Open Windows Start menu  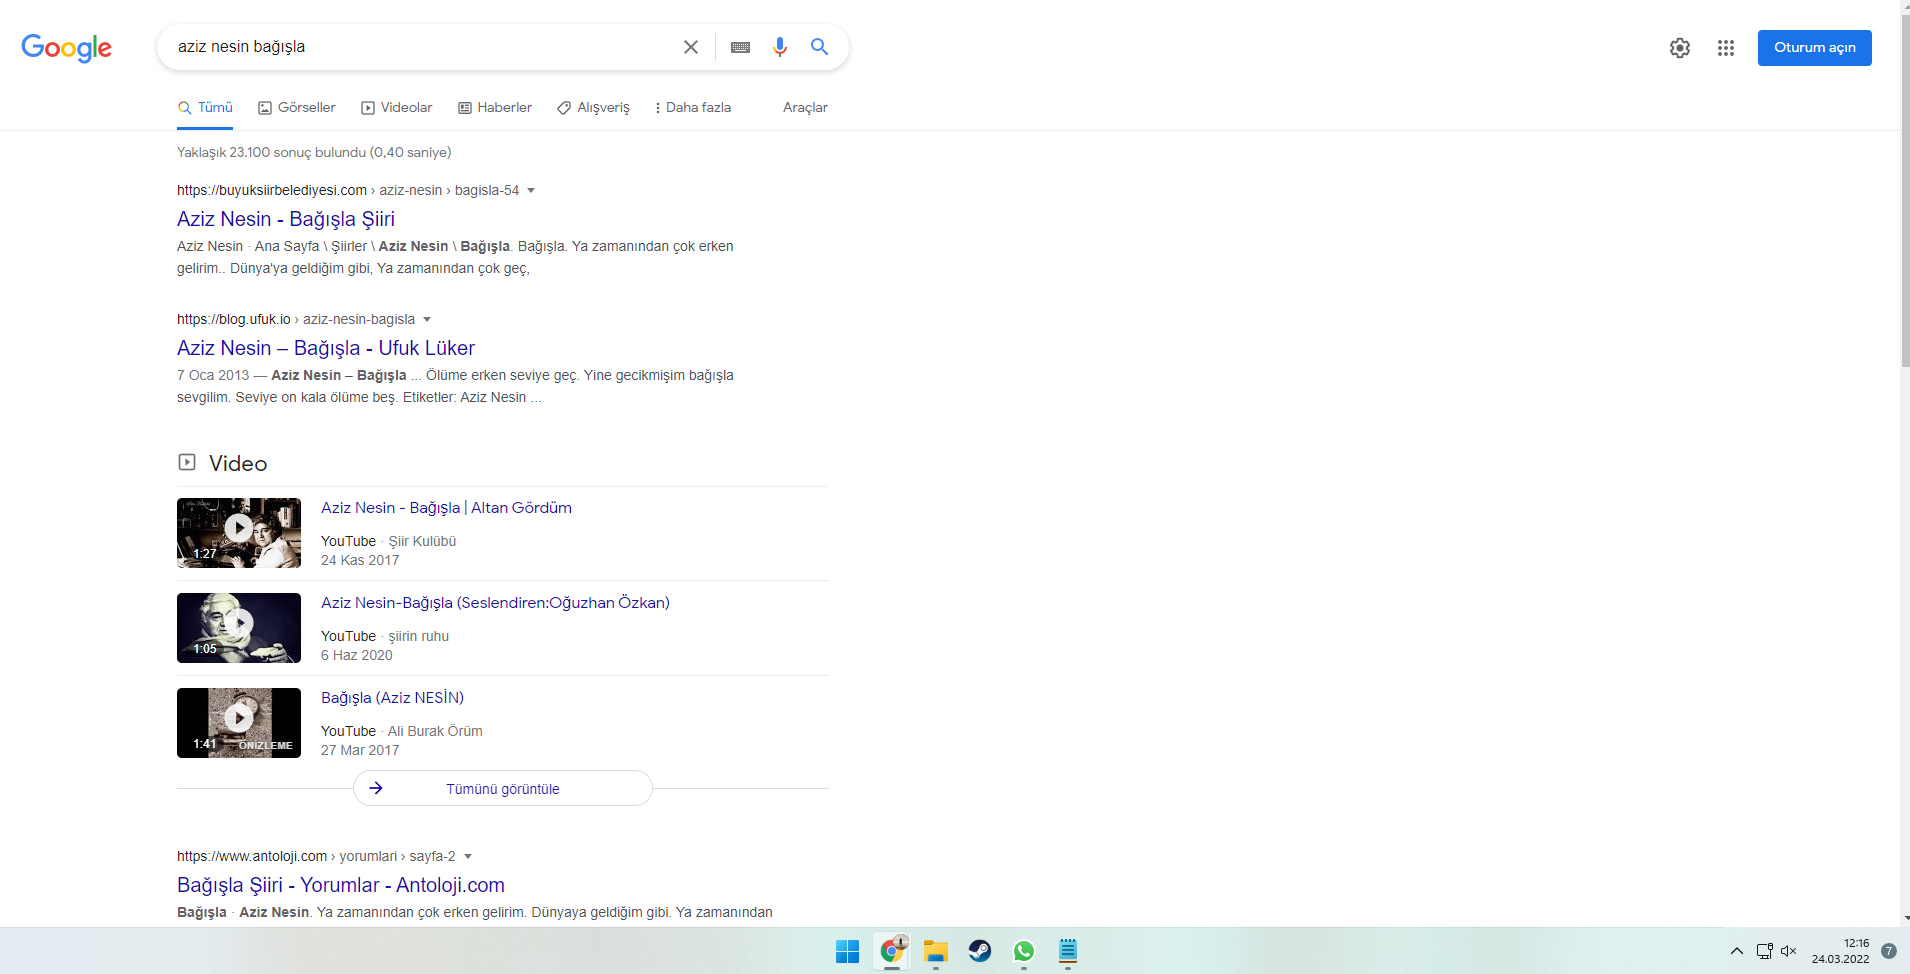[847, 951]
